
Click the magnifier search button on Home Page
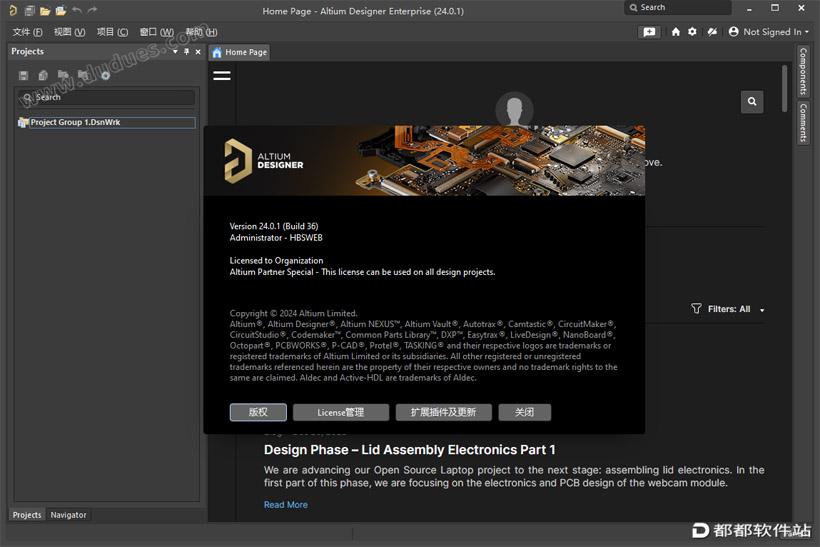pos(752,101)
